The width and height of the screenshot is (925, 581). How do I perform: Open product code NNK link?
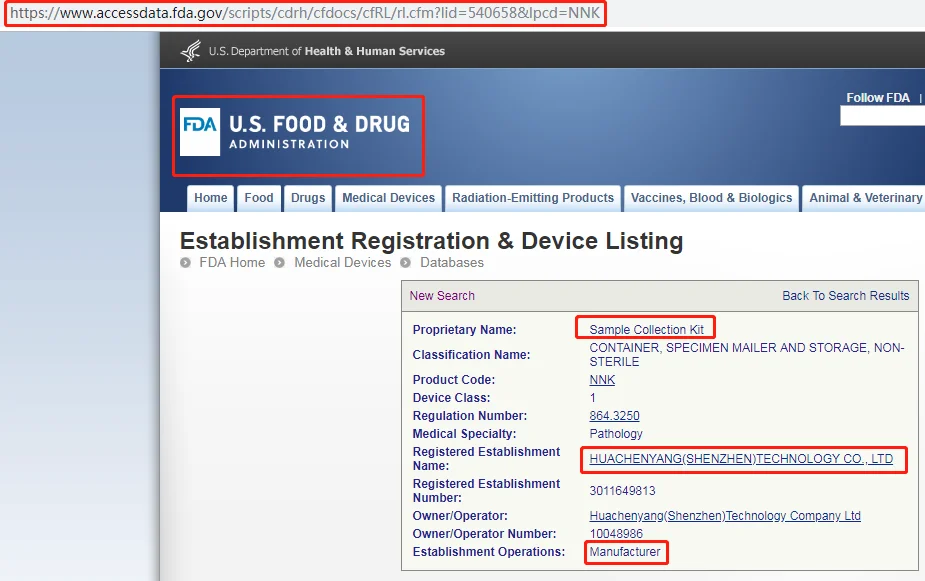point(602,380)
